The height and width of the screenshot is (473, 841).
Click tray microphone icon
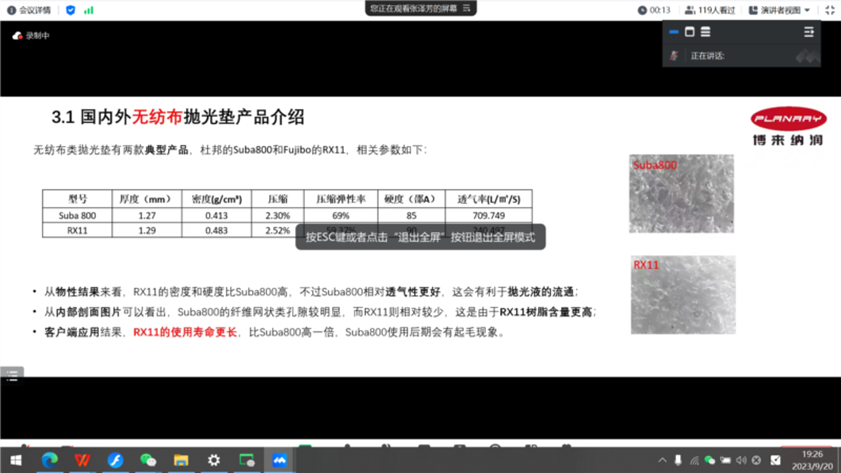pos(678,460)
